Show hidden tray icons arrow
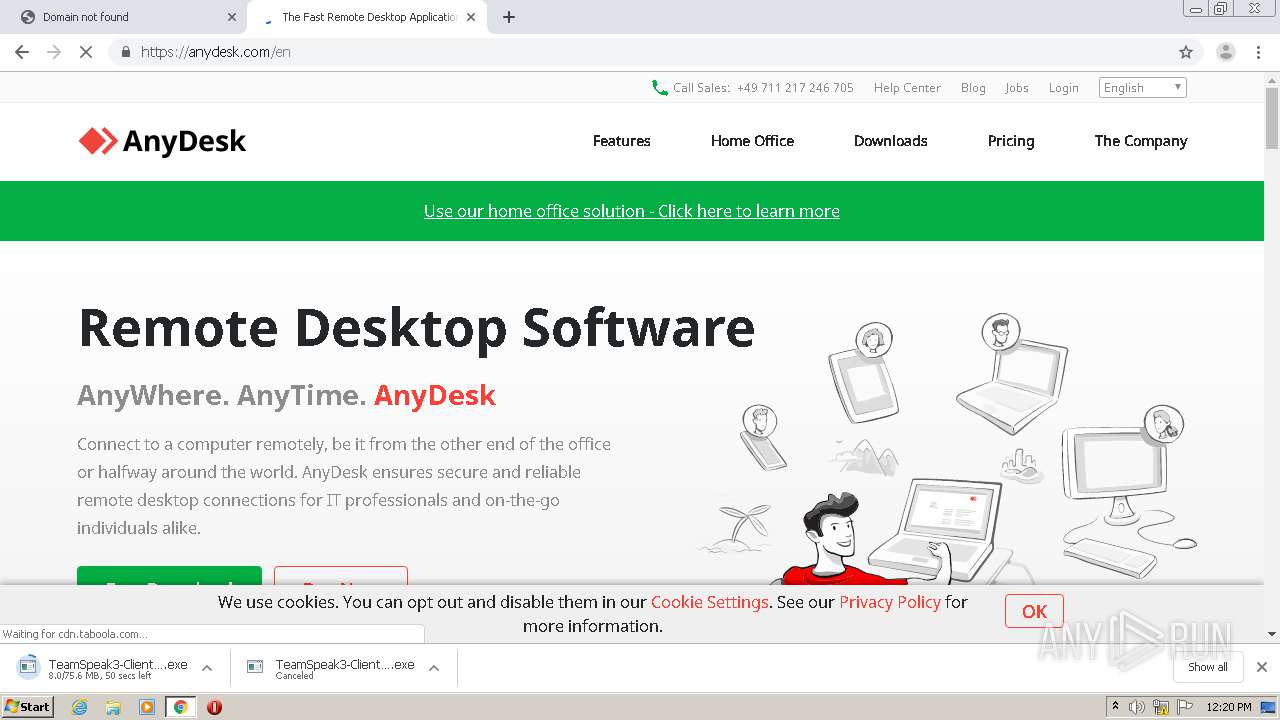Viewport: 1280px width, 720px height. click(x=1115, y=707)
